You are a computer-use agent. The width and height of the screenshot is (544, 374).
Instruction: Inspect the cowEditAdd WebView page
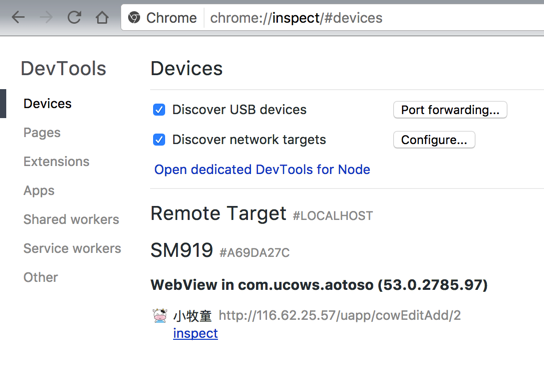195,333
